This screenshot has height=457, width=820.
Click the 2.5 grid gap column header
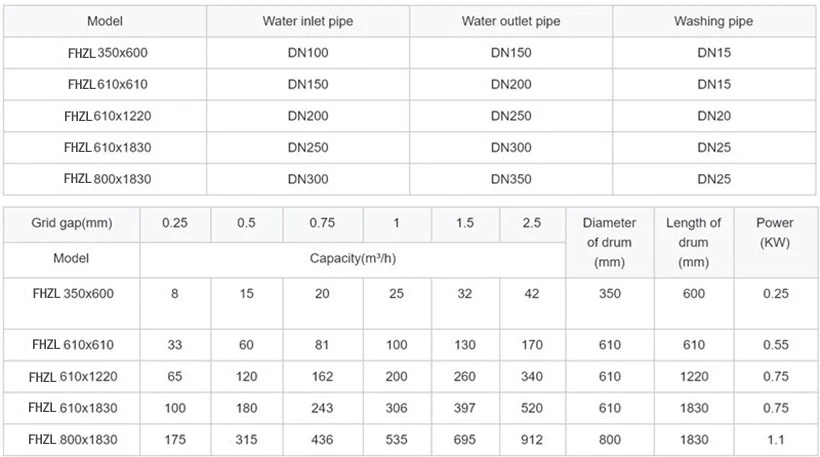(533, 223)
